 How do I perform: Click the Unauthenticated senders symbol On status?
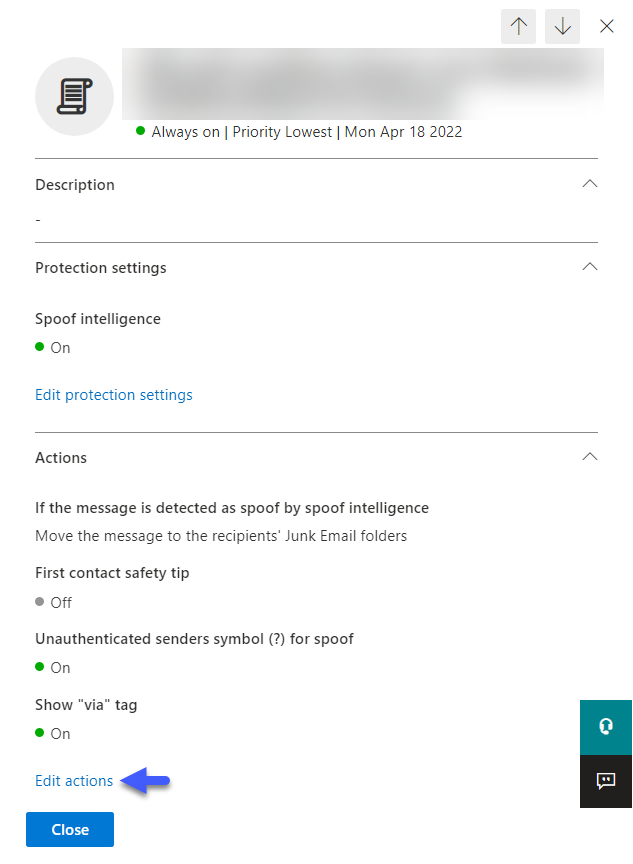[53, 668]
